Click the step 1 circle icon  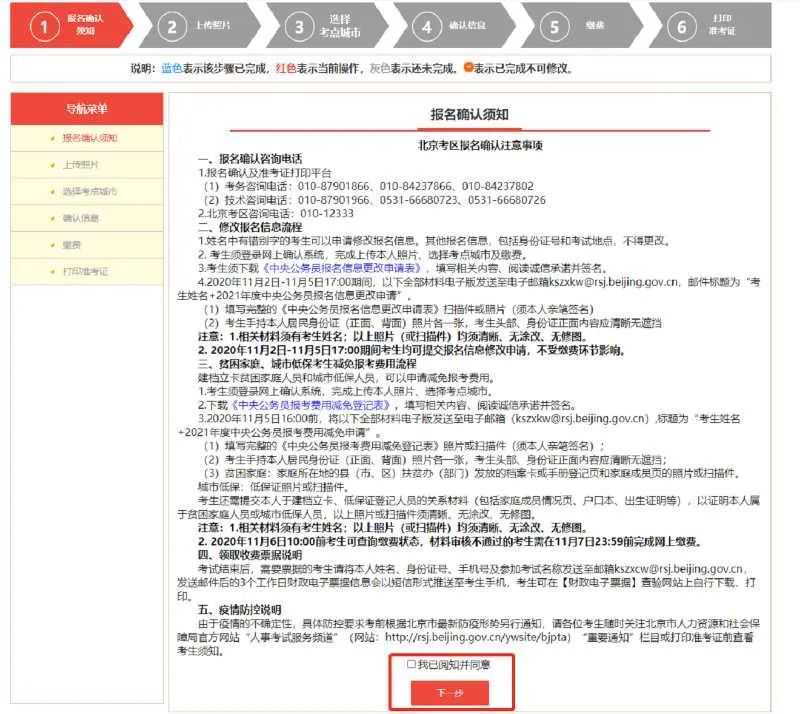coord(43,27)
